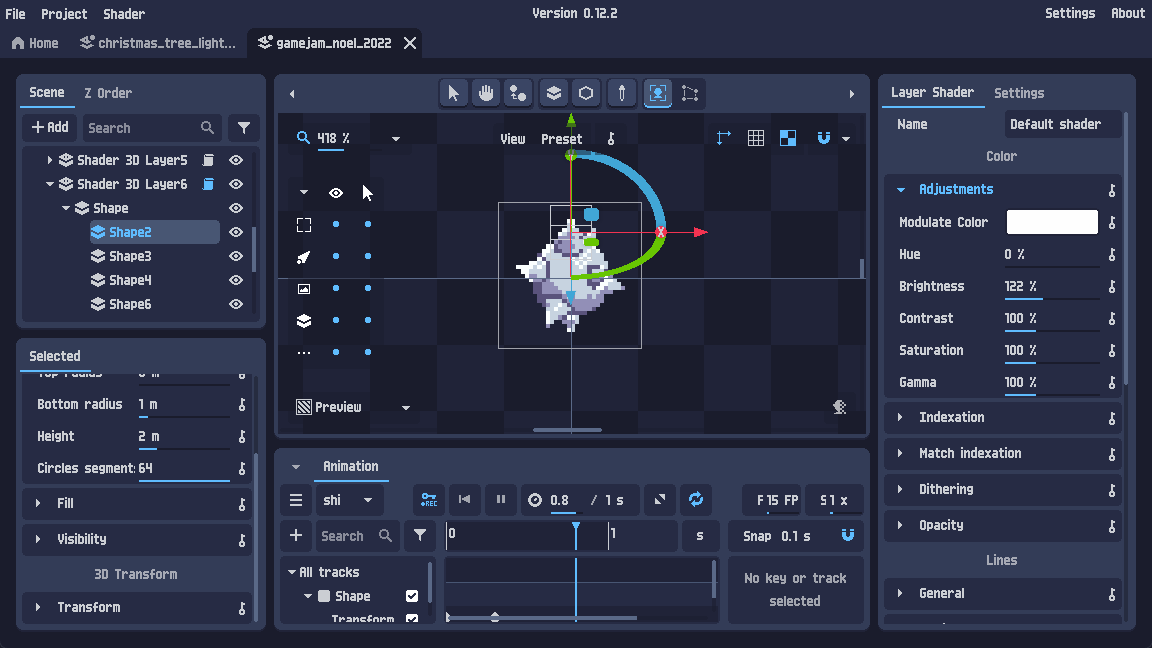
Task: Expand the Fill section
Action: pyautogui.click(x=37, y=503)
